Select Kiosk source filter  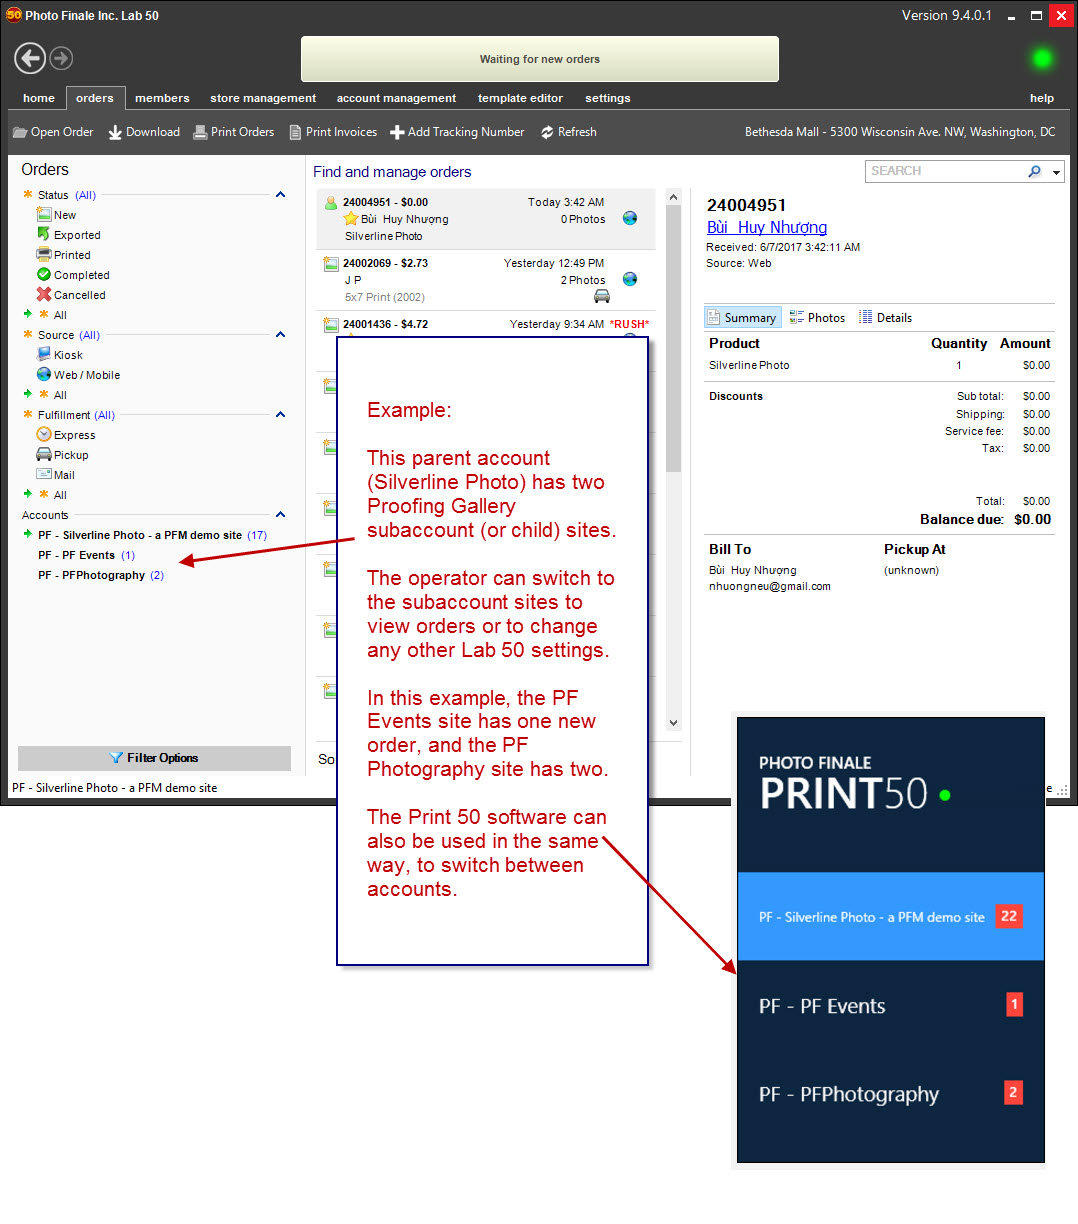point(59,355)
